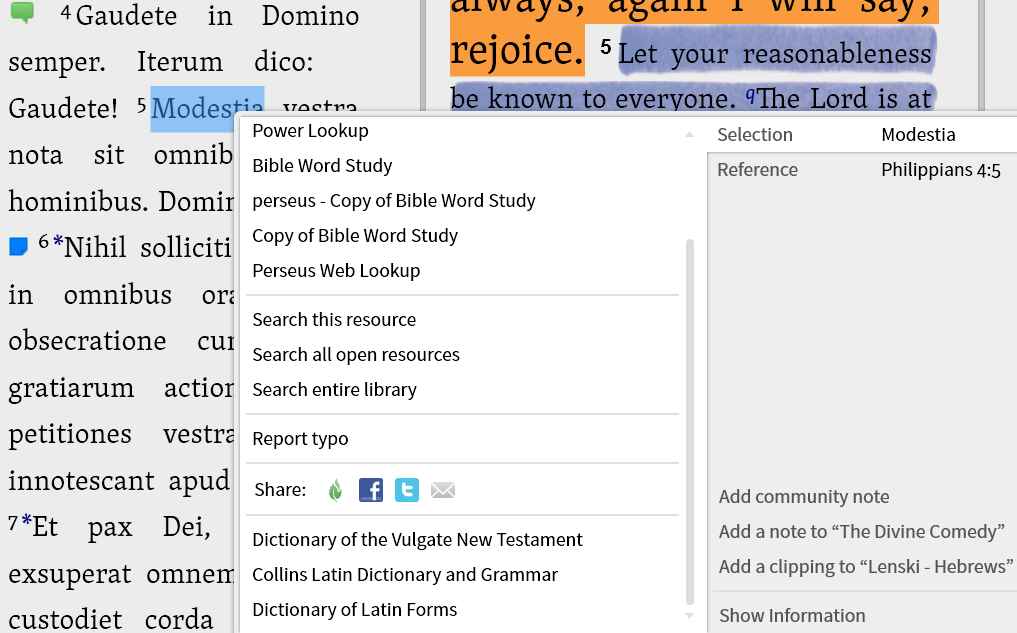The height and width of the screenshot is (633, 1017).
Task: Select Search all open resources
Action: pos(355,355)
